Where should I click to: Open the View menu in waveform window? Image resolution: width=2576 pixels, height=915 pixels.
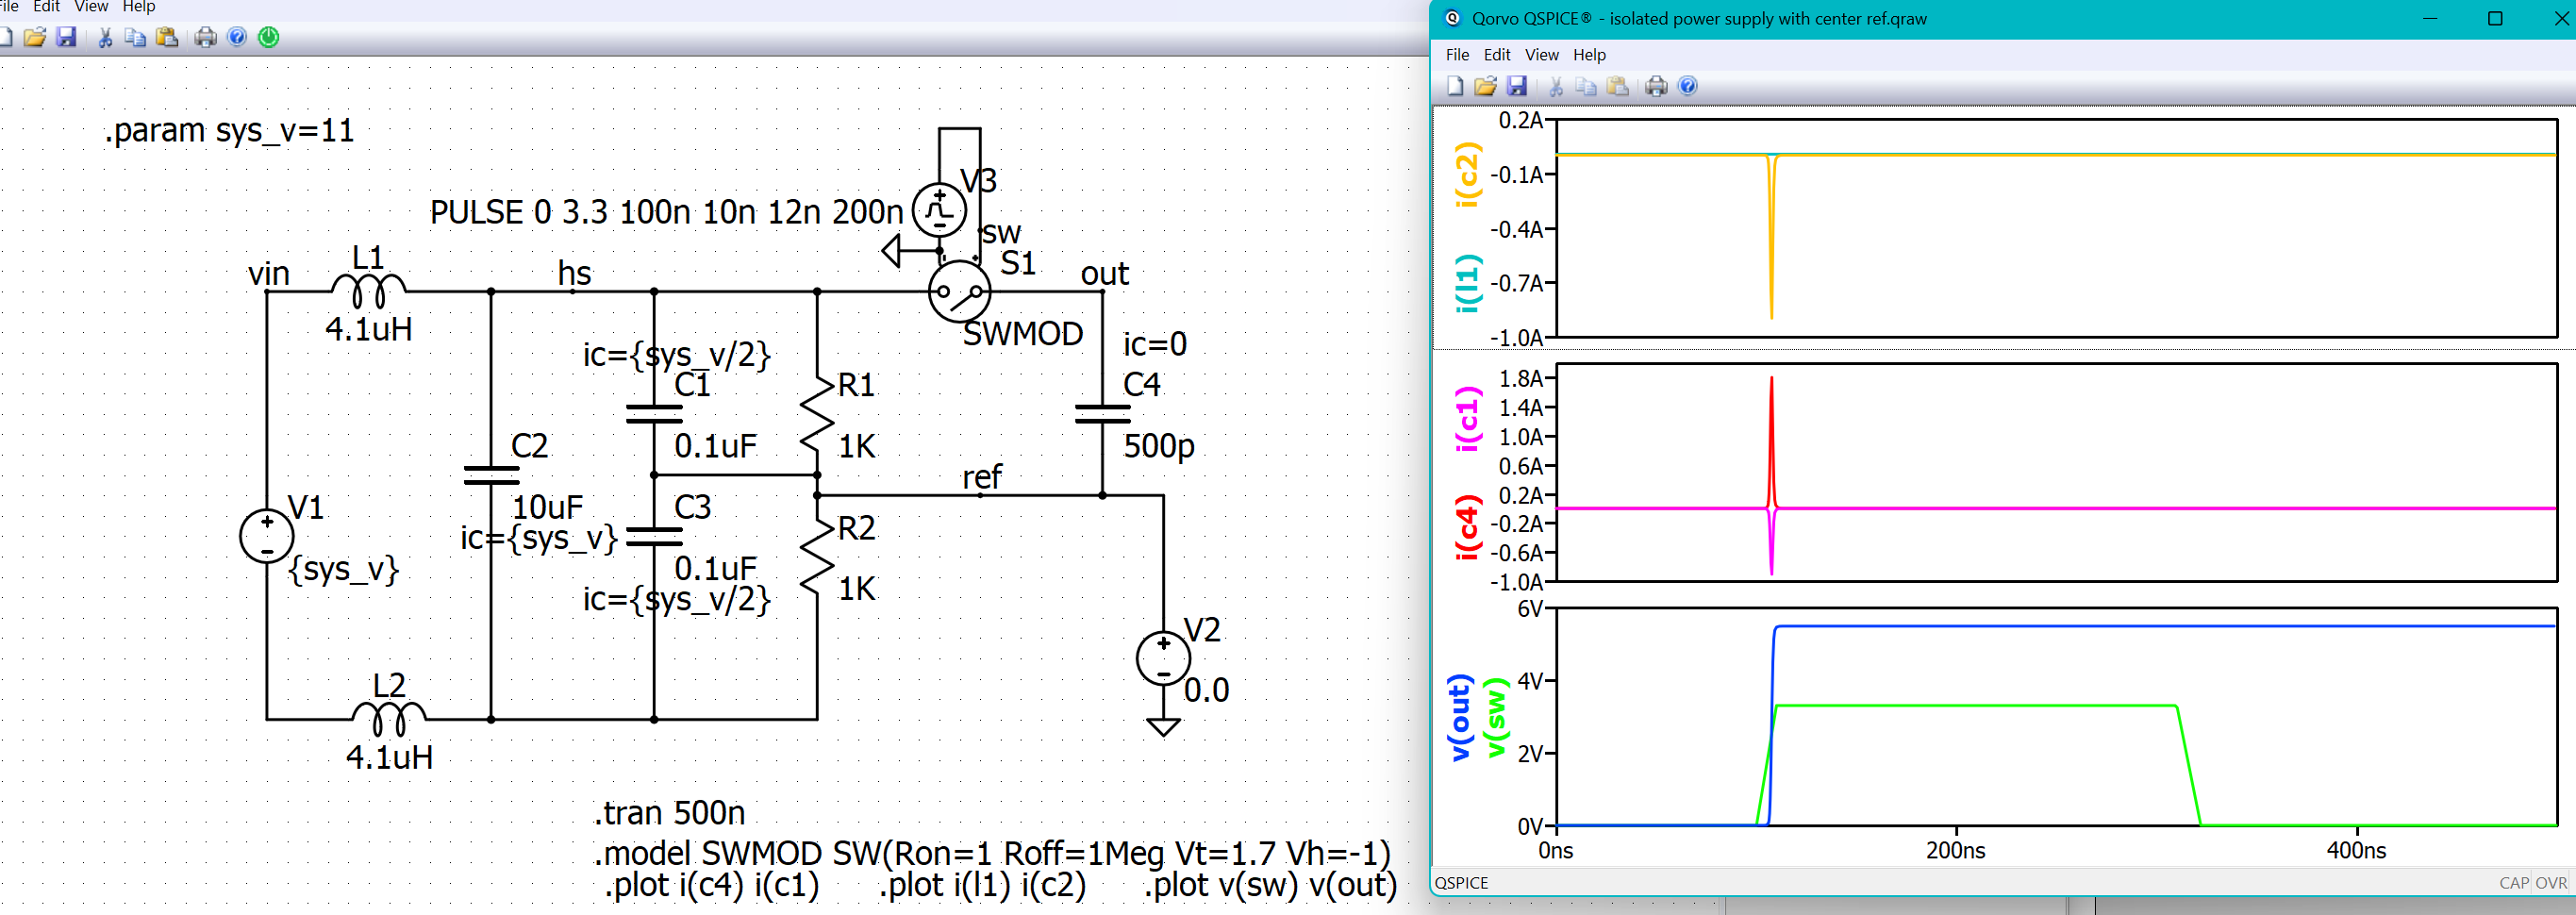(x=1541, y=55)
